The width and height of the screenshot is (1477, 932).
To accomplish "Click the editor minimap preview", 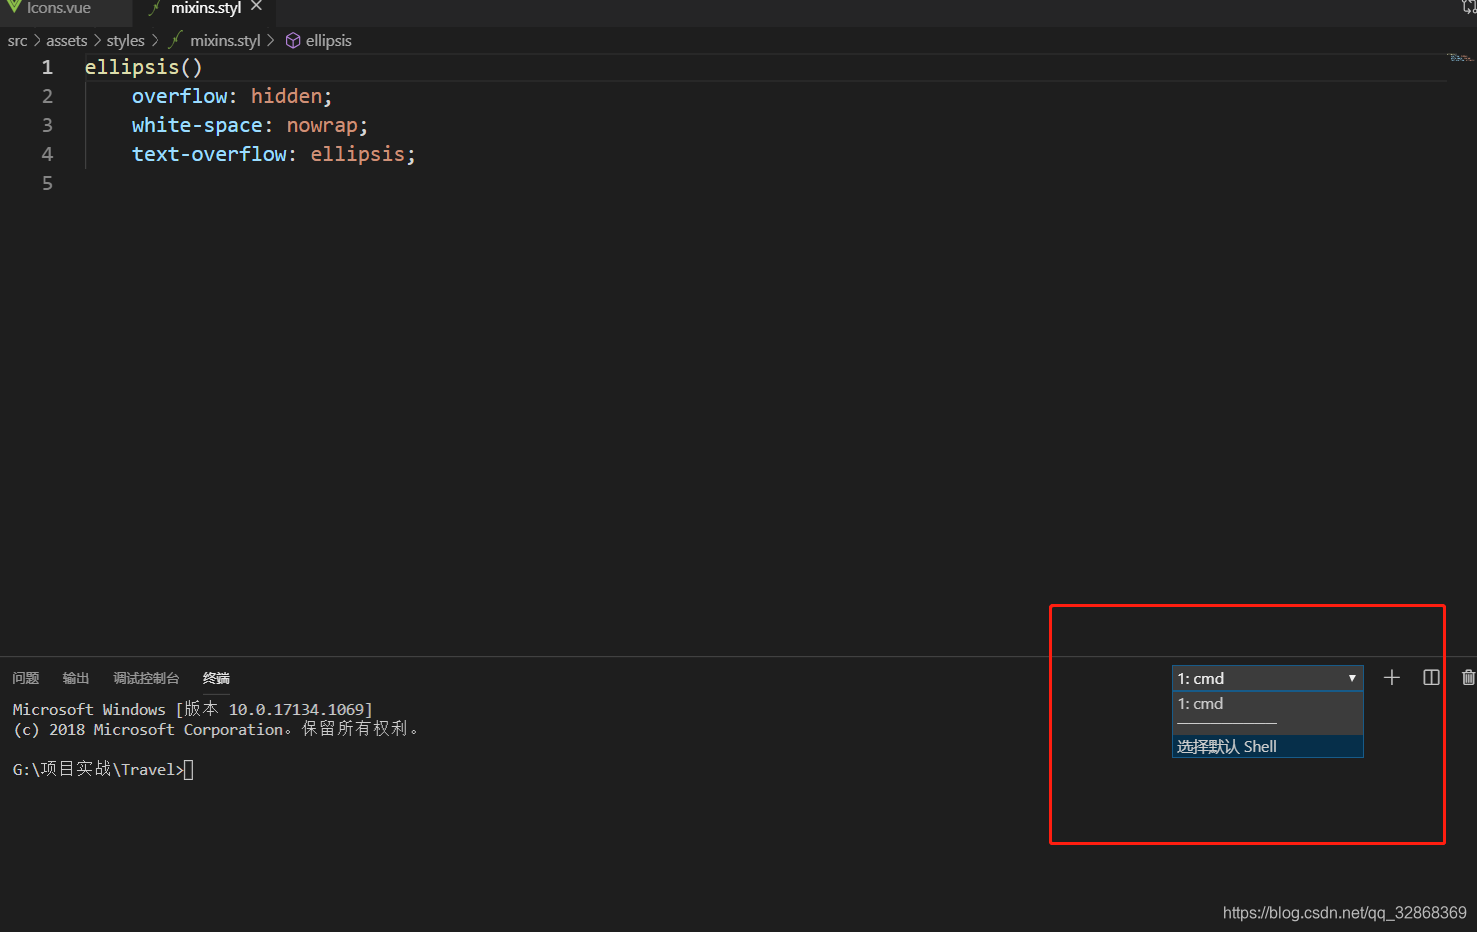I will tap(1460, 58).
